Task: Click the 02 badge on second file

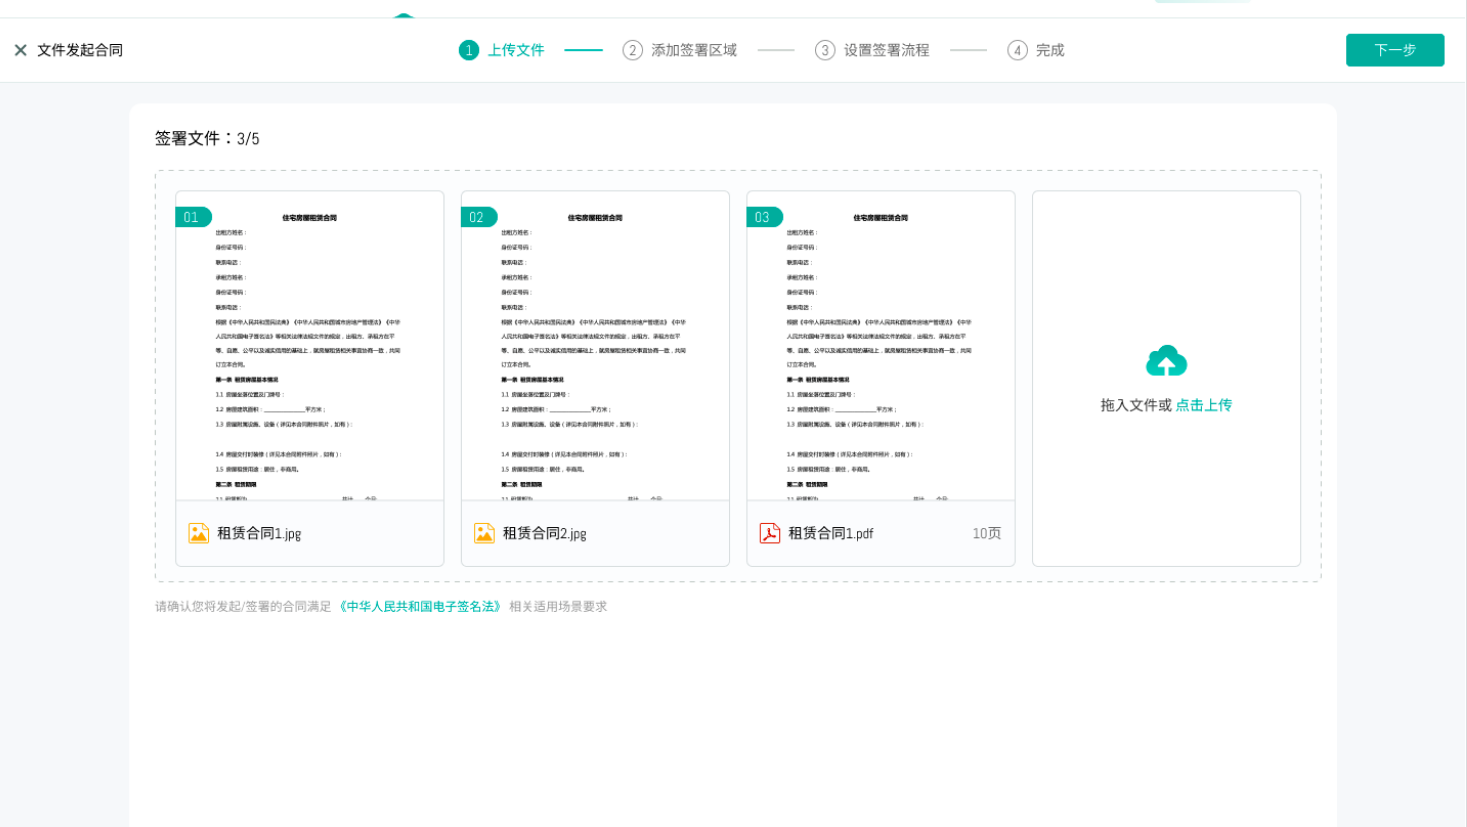Action: 478,217
